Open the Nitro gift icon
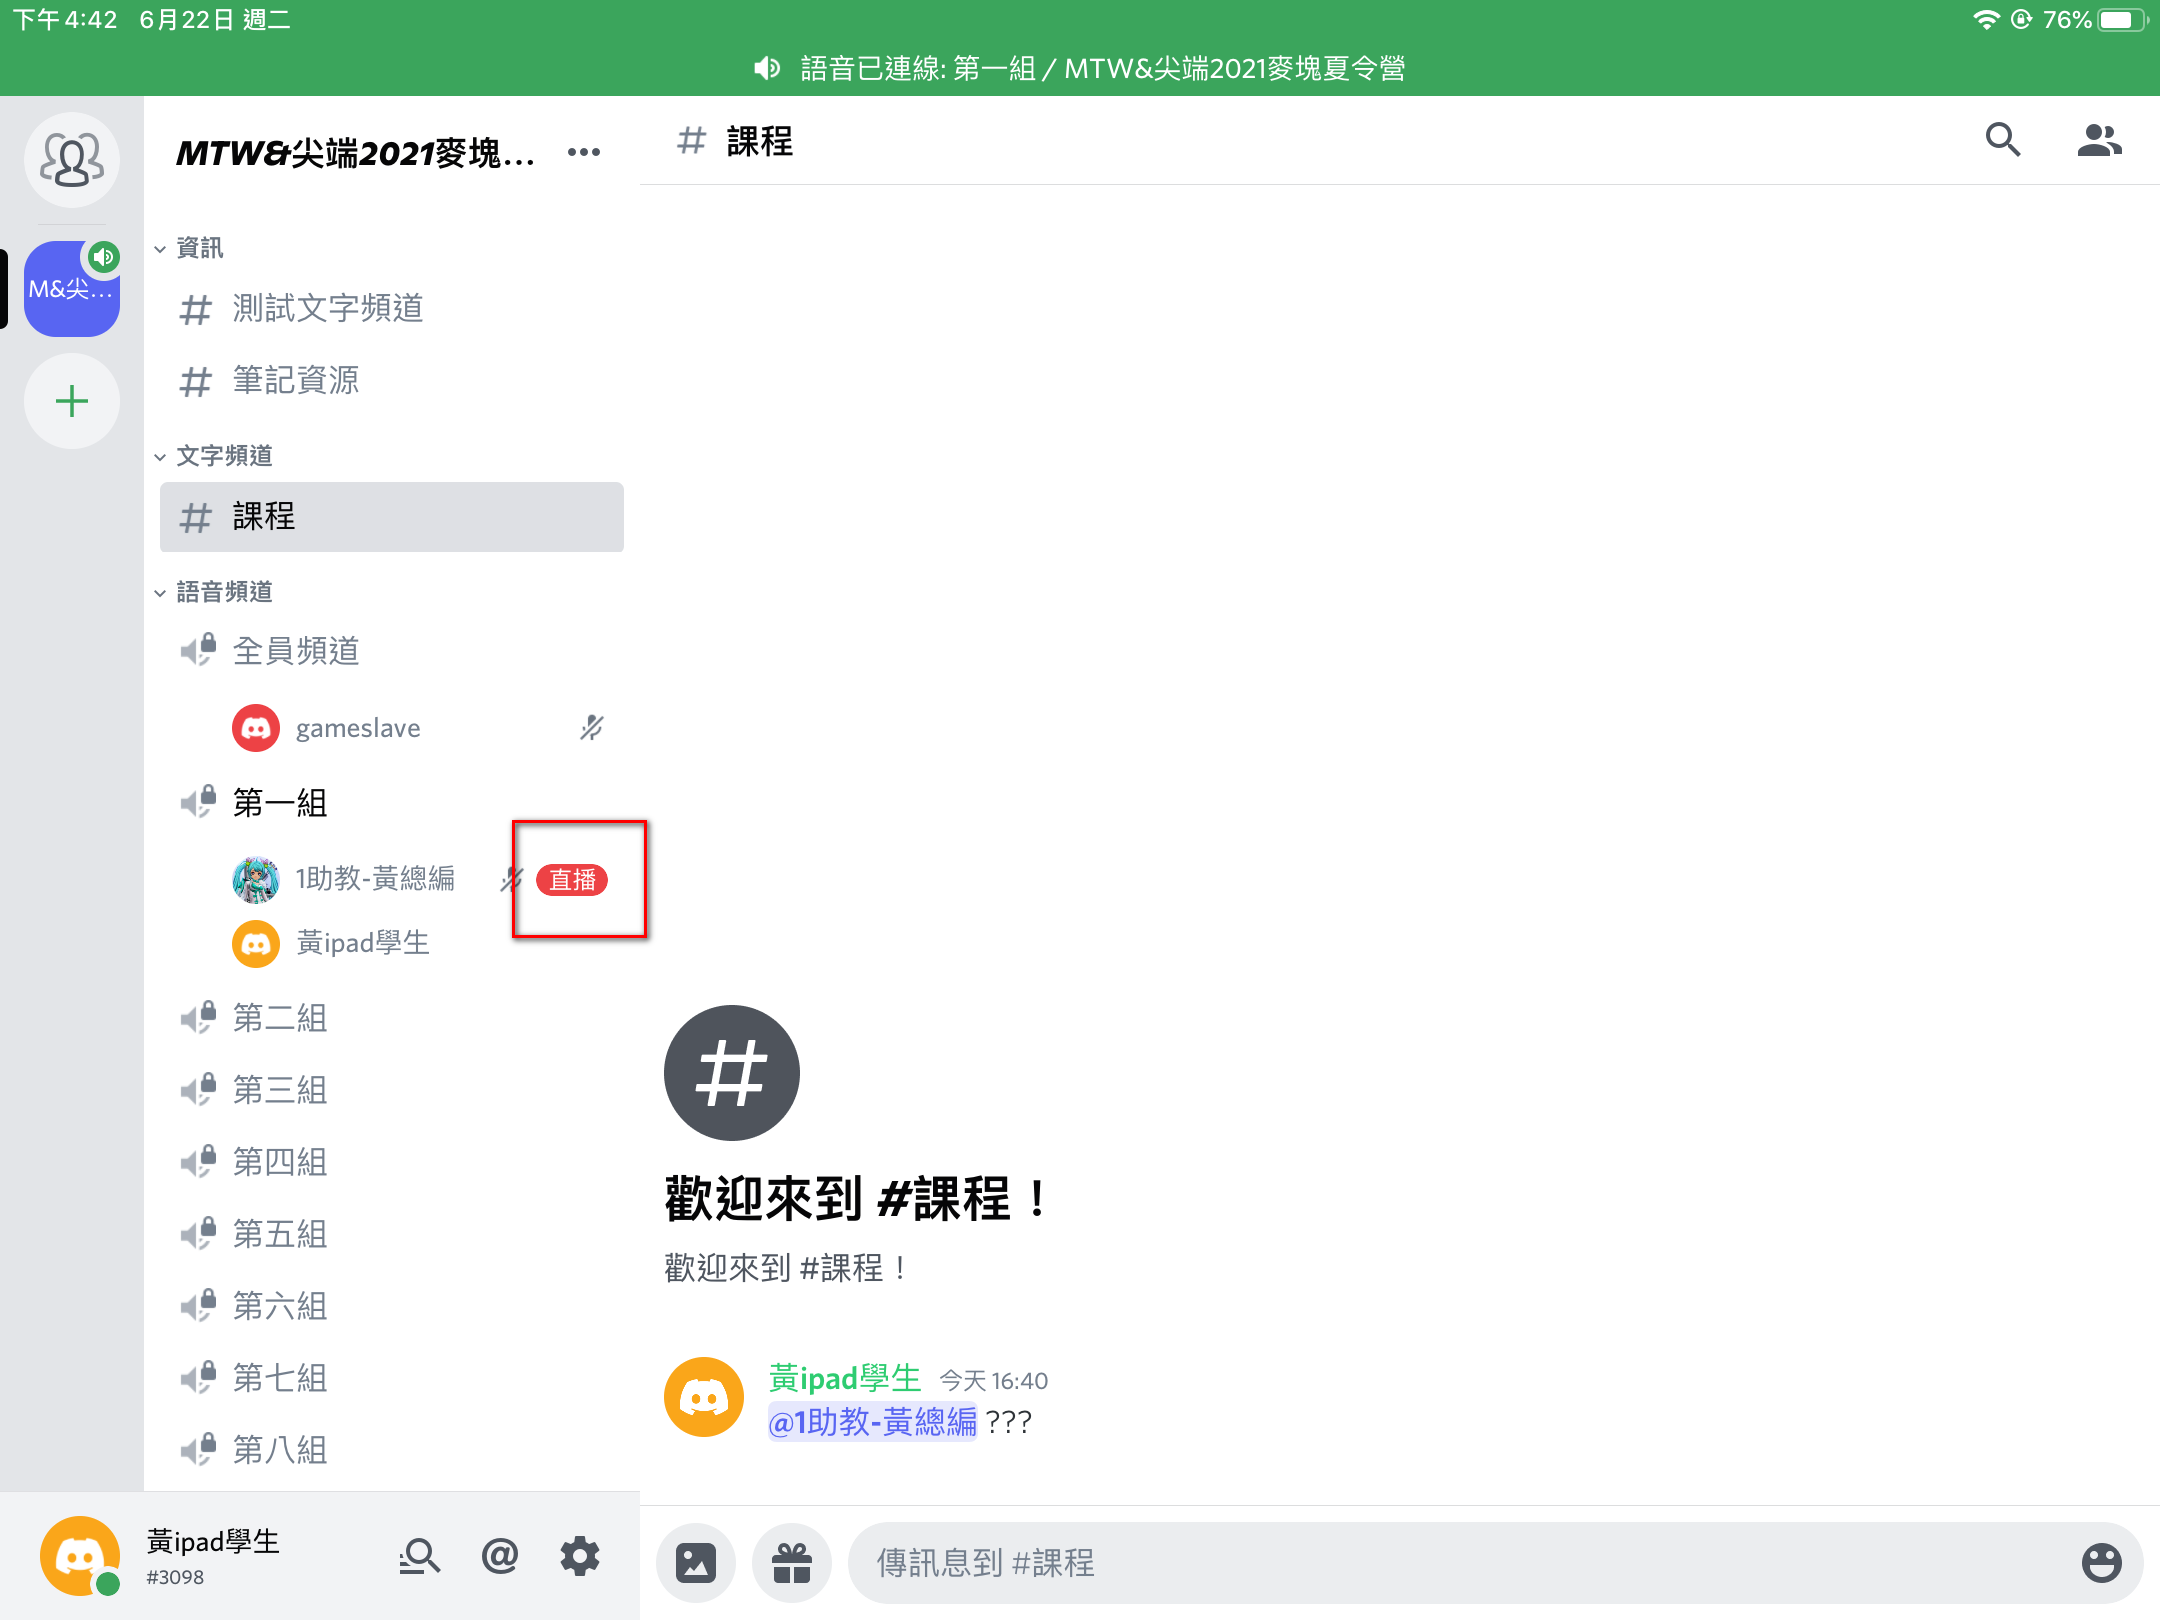2160x1620 pixels. click(791, 1562)
